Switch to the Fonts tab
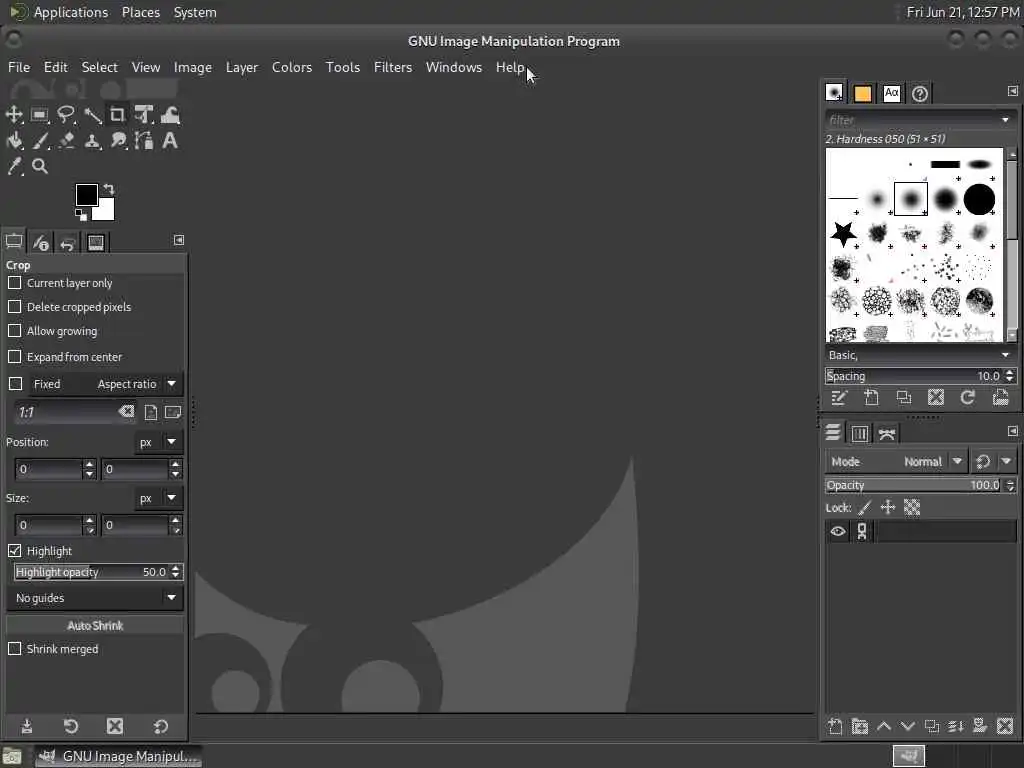1024x768 pixels. tap(891, 93)
